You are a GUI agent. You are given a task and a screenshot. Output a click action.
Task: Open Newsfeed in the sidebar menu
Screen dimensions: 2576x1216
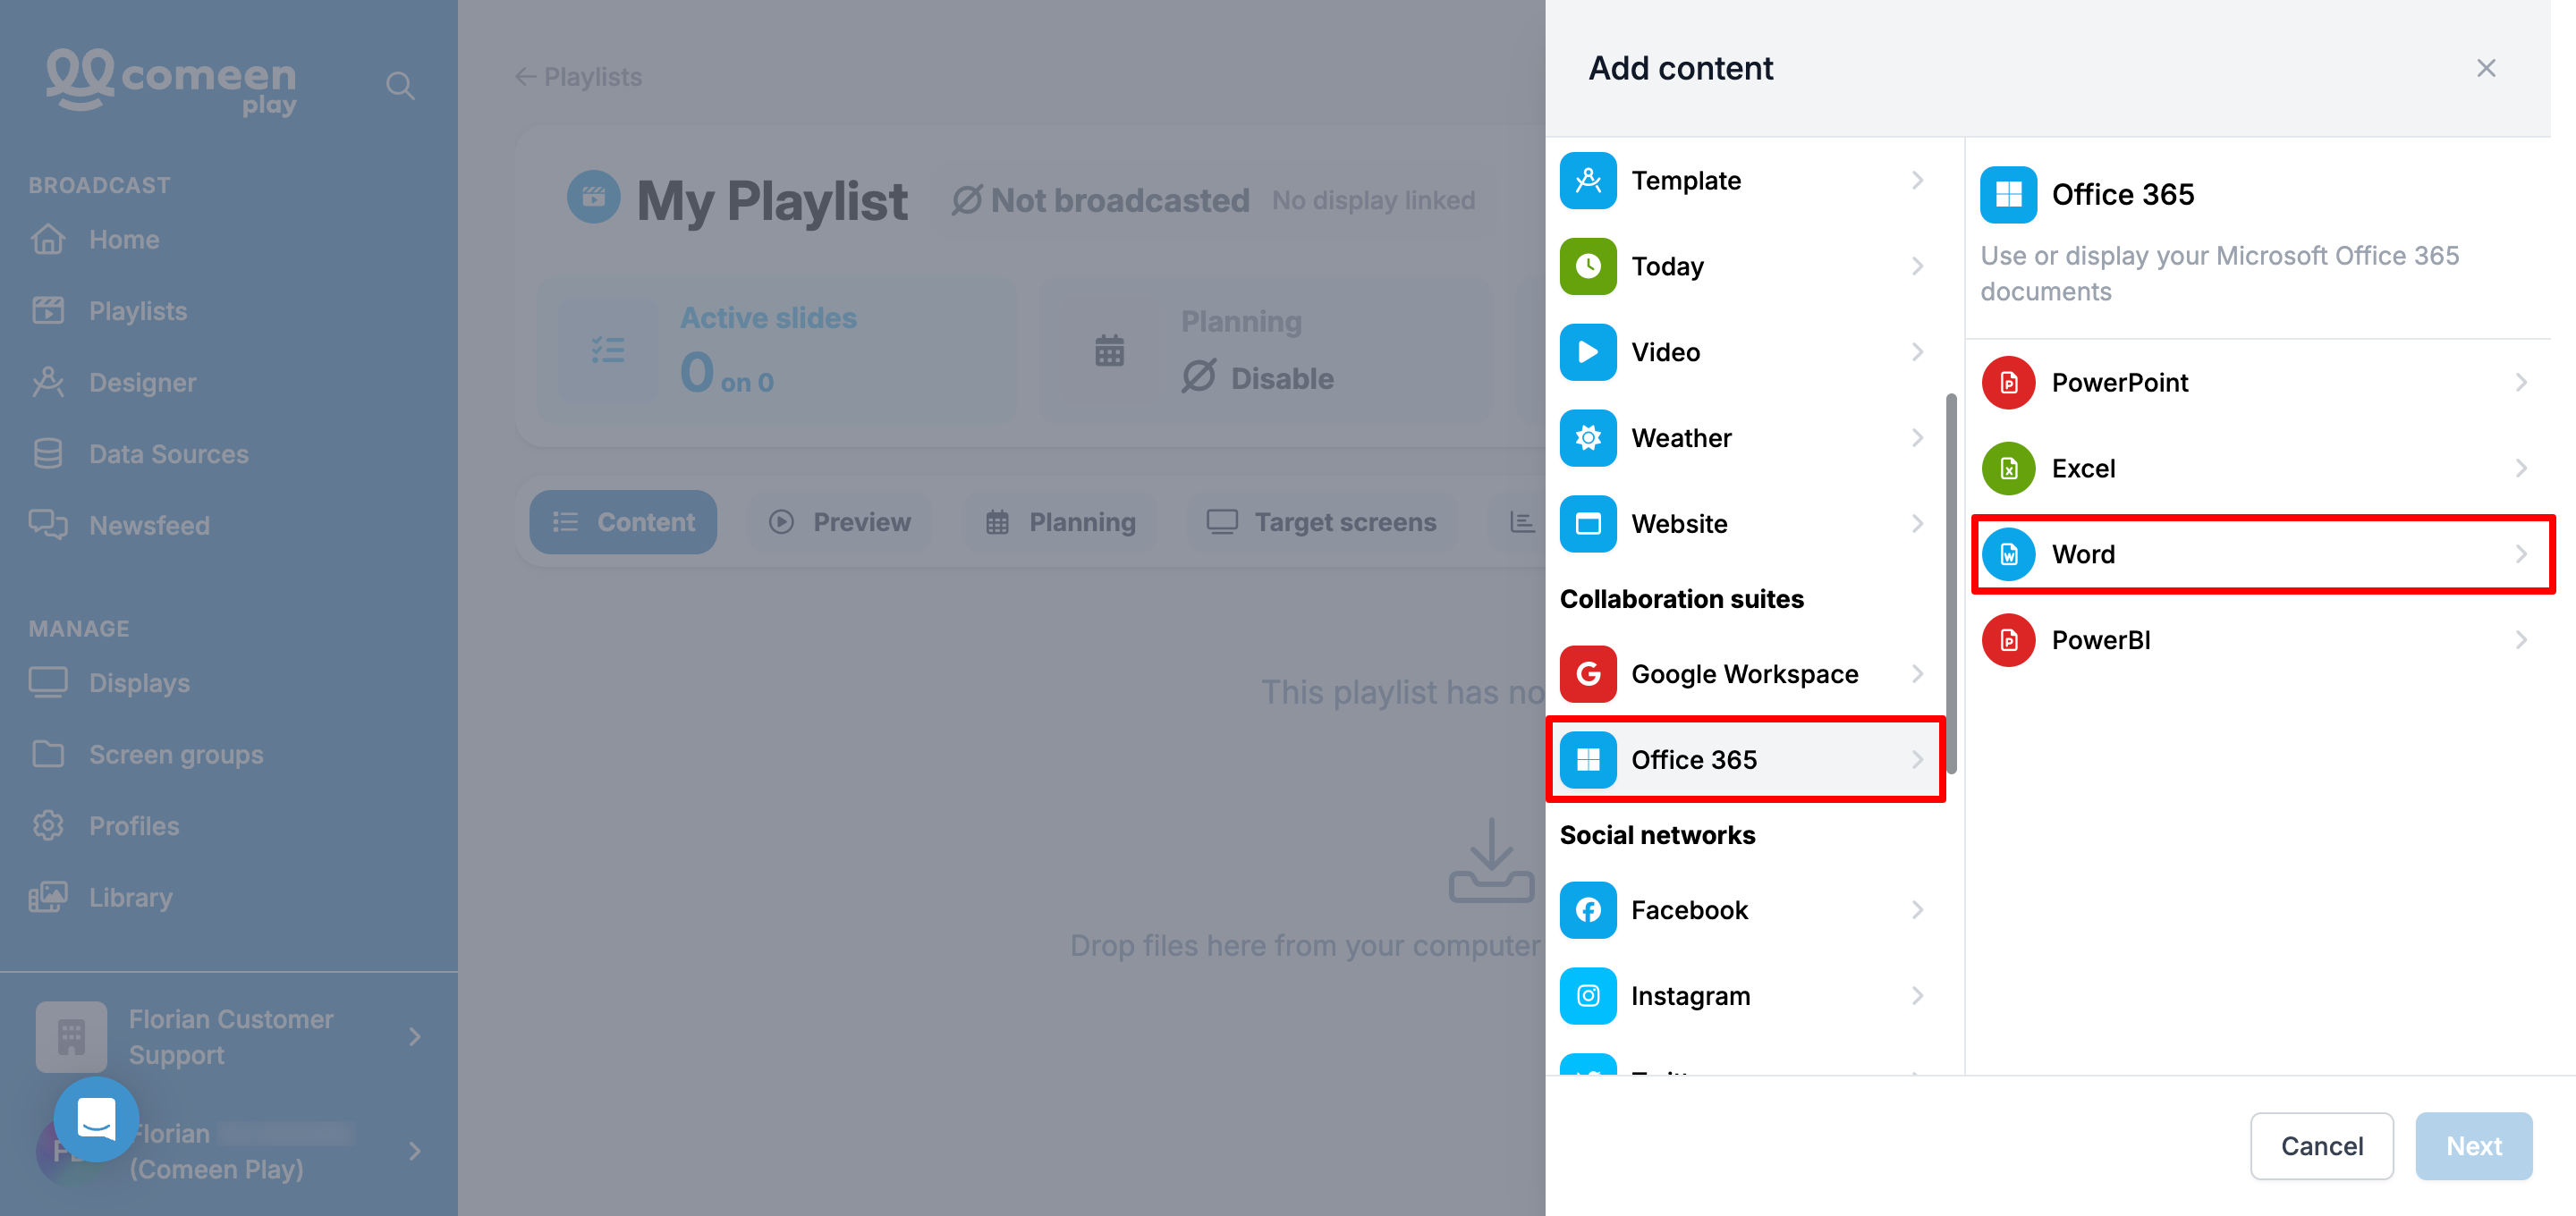pos(149,525)
